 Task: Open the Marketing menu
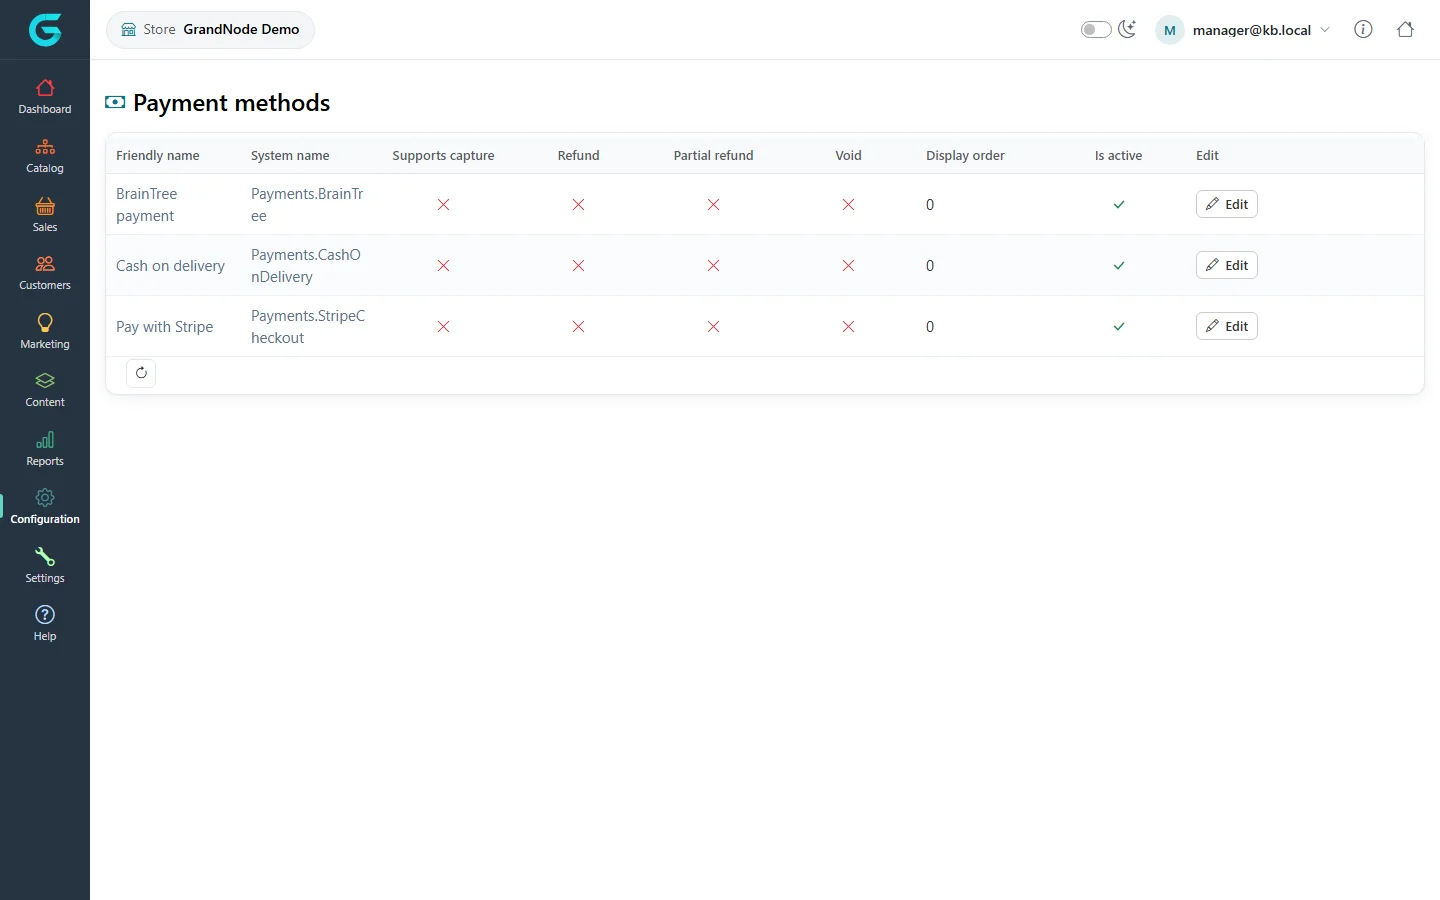[45, 332]
